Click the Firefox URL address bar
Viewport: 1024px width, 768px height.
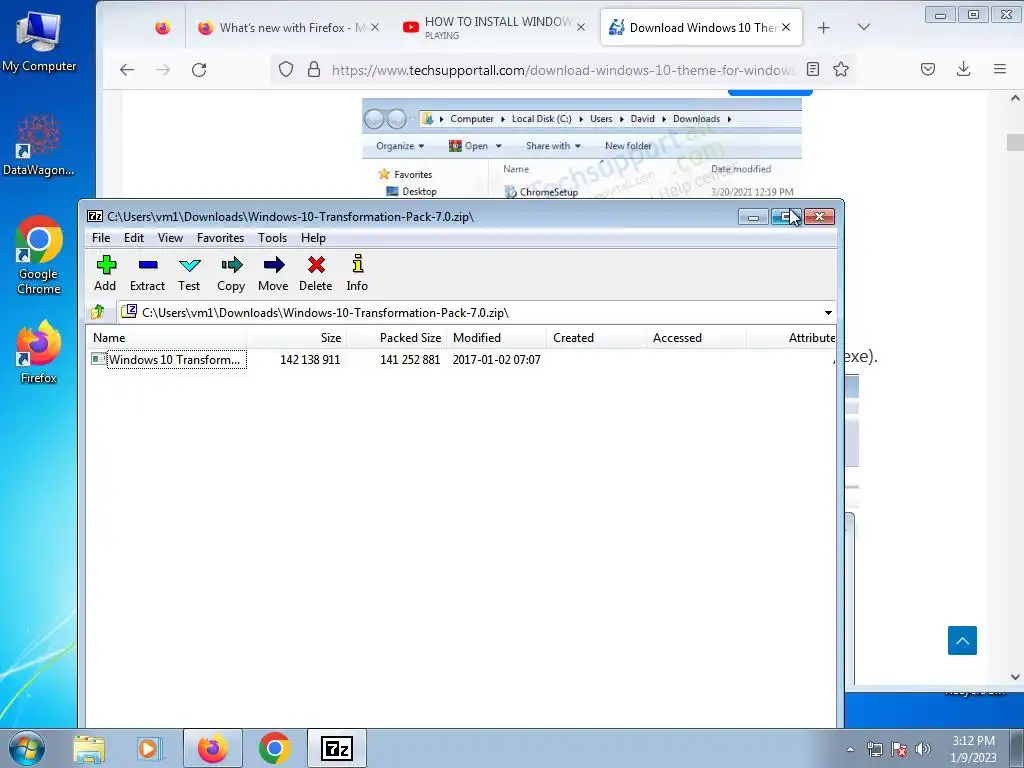tap(563, 70)
